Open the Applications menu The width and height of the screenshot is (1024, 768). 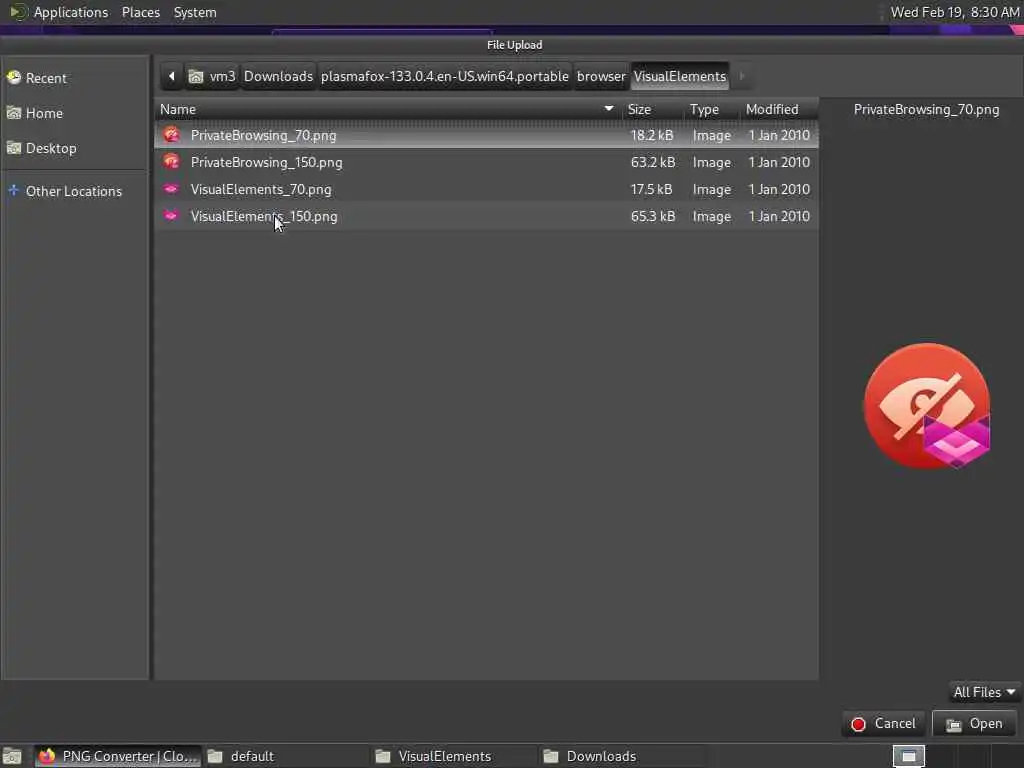(x=71, y=12)
